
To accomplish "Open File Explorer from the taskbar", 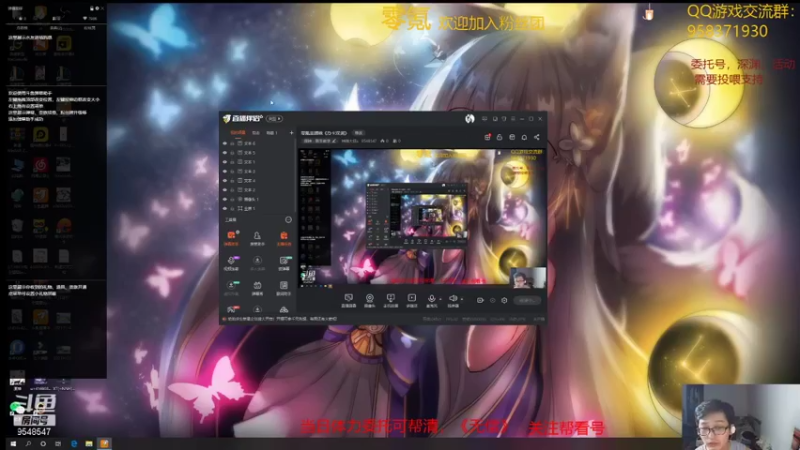I will (x=89, y=444).
